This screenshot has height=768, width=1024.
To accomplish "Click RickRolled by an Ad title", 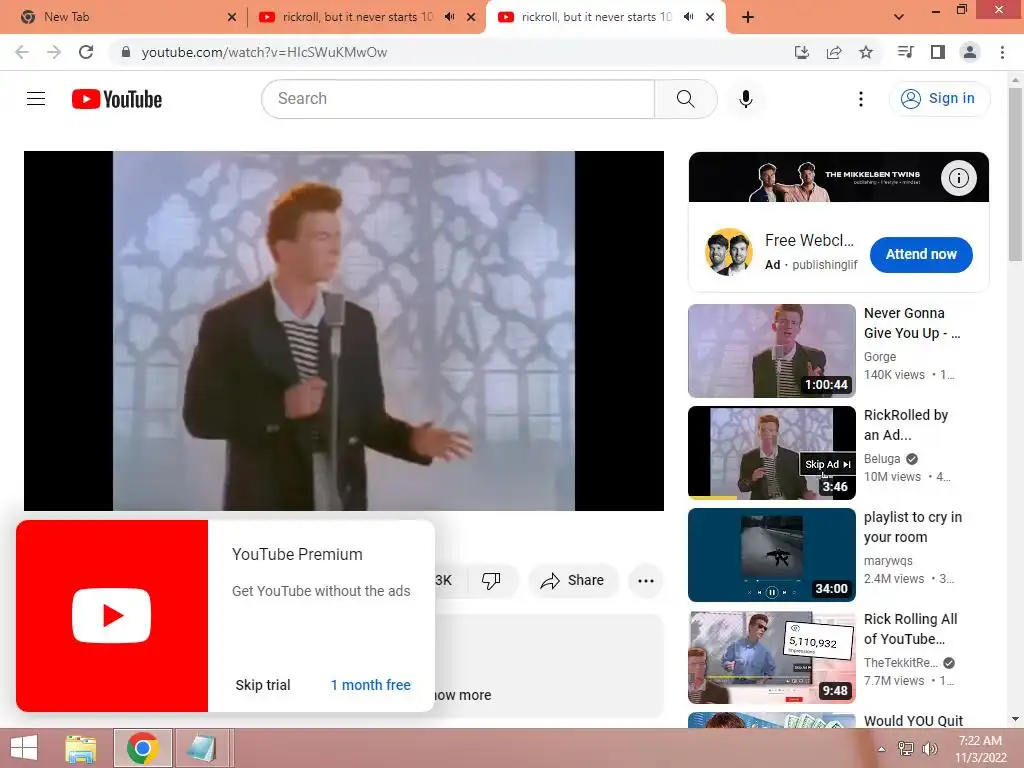I will (906, 425).
